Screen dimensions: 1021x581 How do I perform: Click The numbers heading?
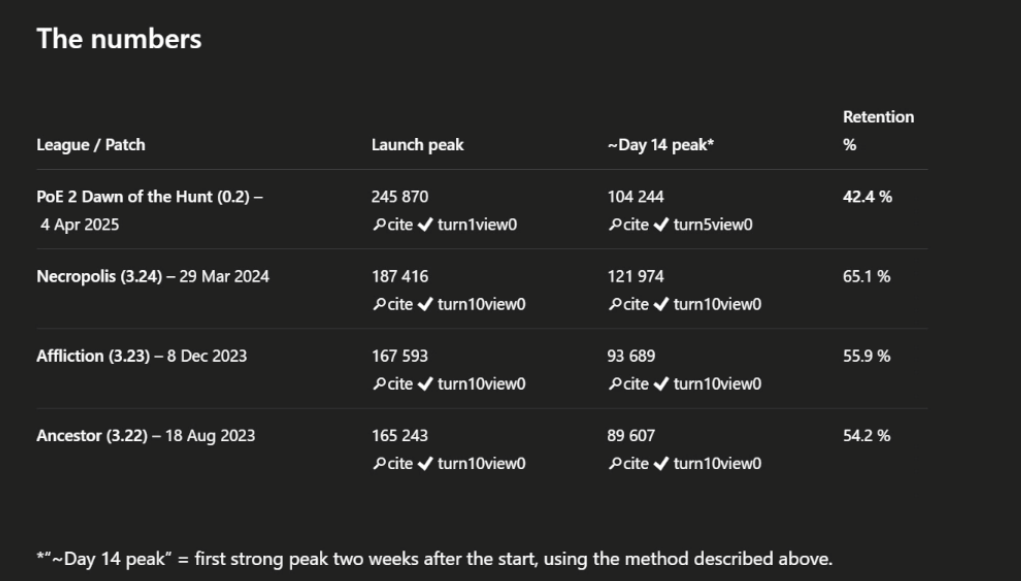click(x=119, y=38)
